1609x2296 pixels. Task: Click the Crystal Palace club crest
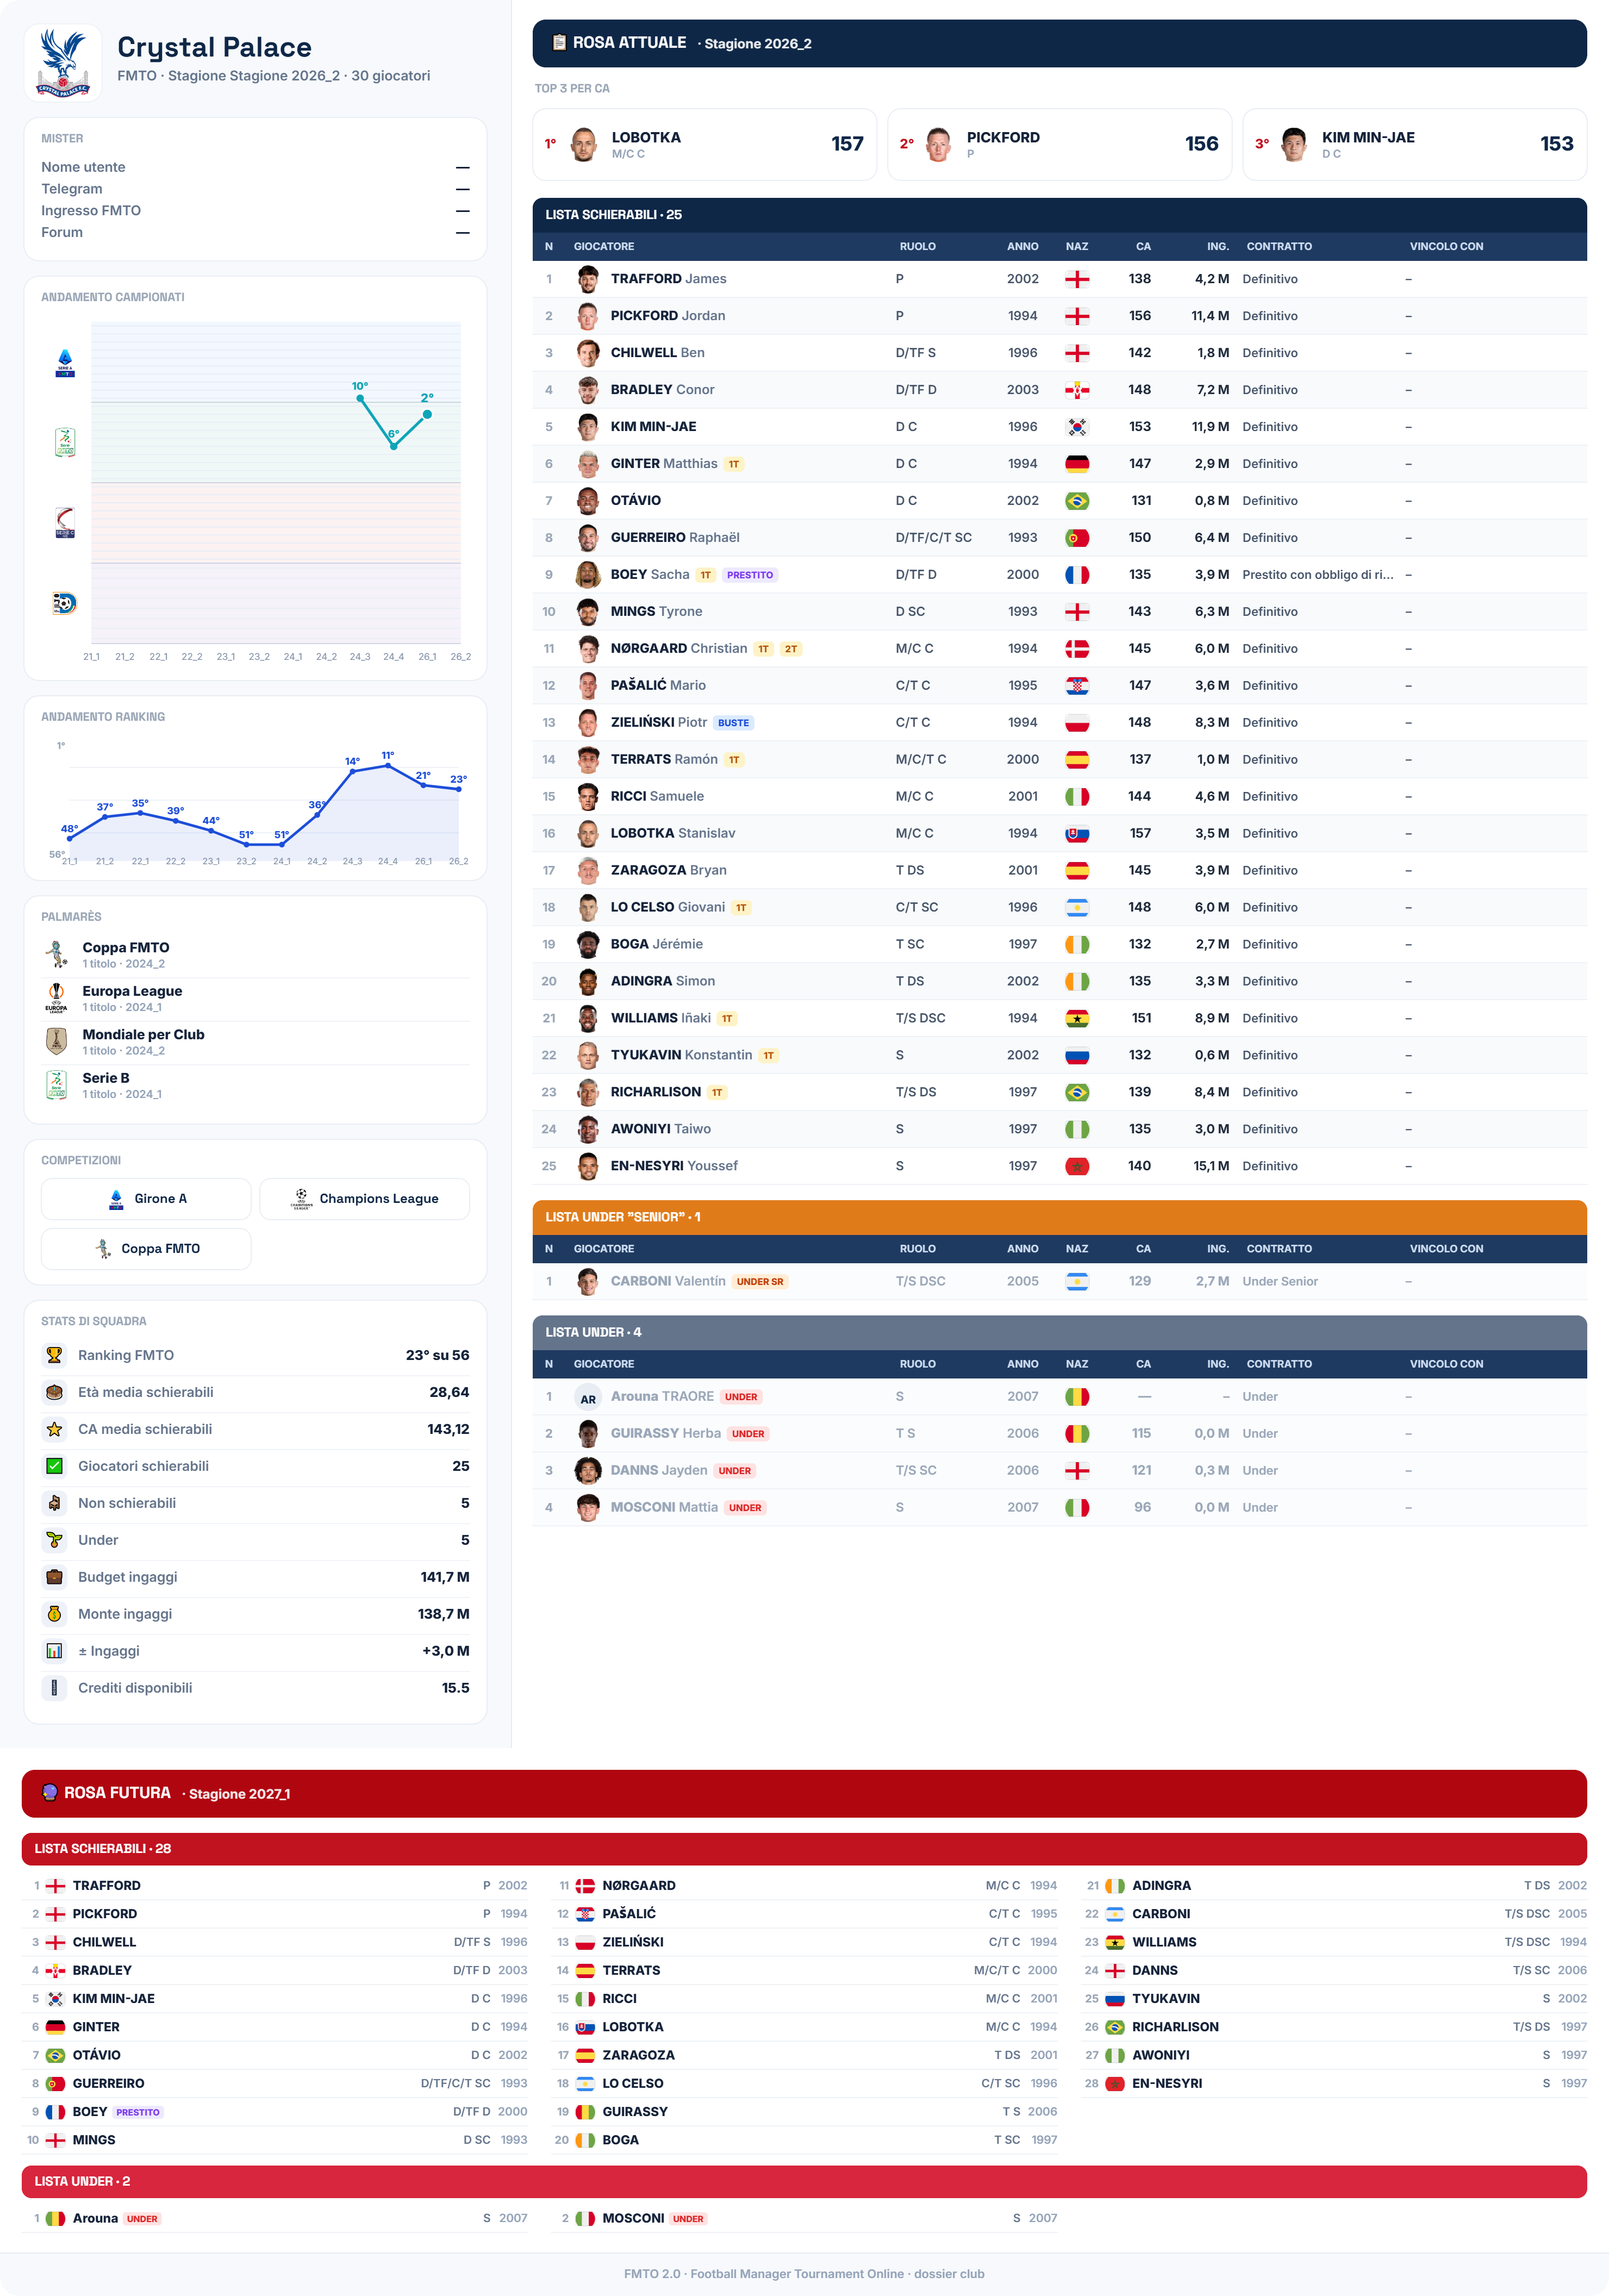click(63, 63)
